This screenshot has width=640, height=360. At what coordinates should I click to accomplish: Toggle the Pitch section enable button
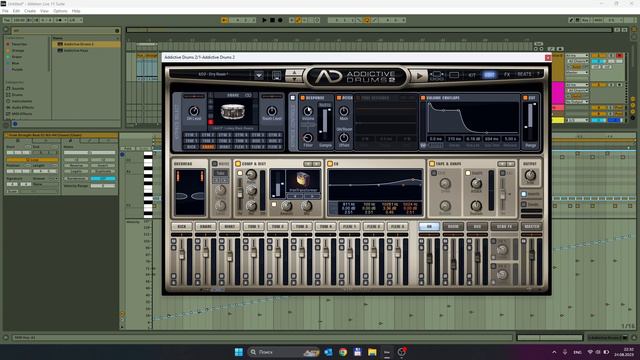pyautogui.click(x=338, y=98)
